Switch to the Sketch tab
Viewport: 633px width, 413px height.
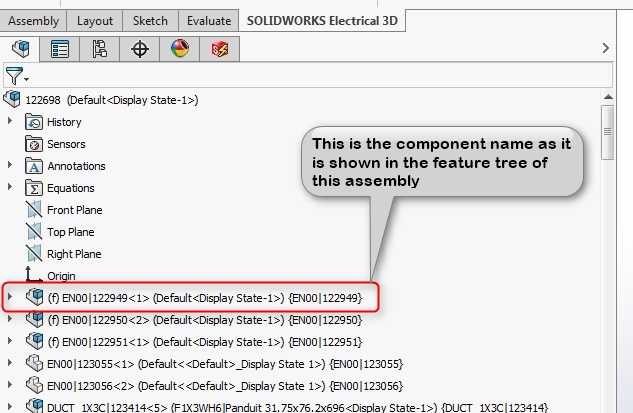point(150,21)
